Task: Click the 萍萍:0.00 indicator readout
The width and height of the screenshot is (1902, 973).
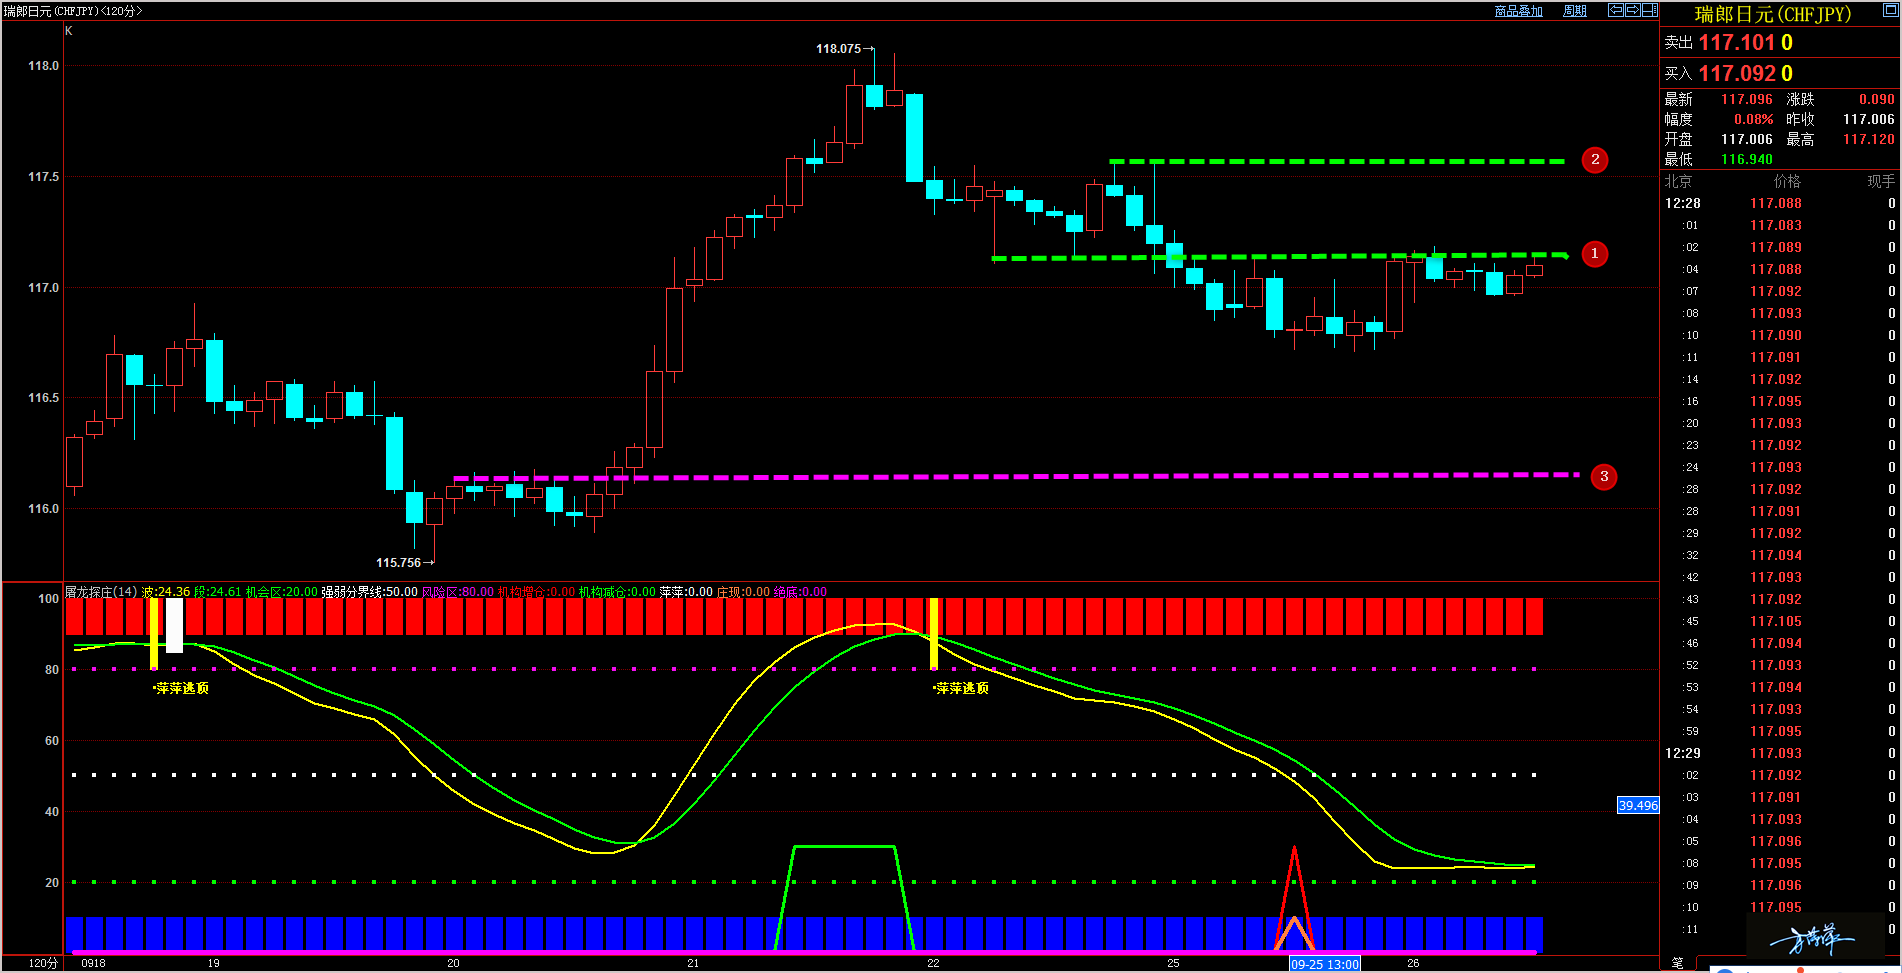Action: coord(686,592)
